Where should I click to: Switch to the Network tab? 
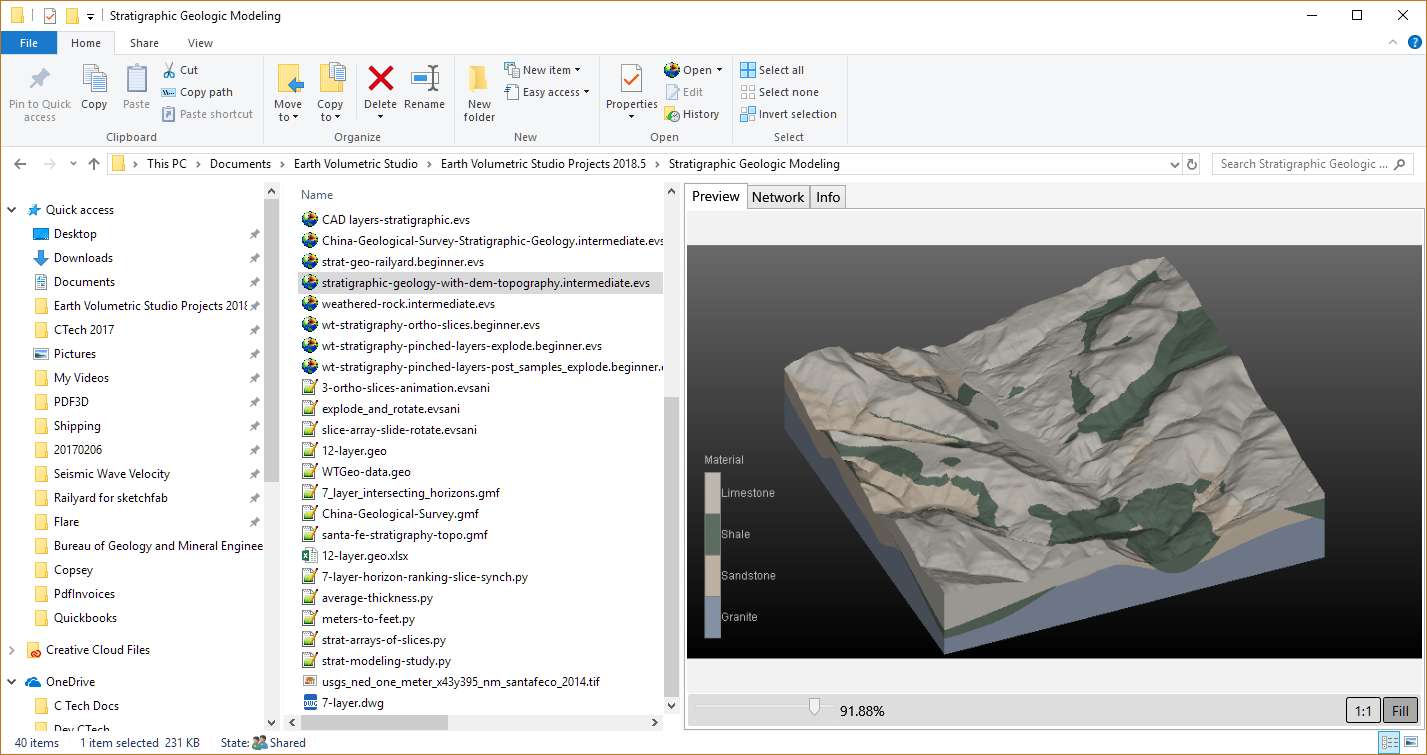point(777,197)
